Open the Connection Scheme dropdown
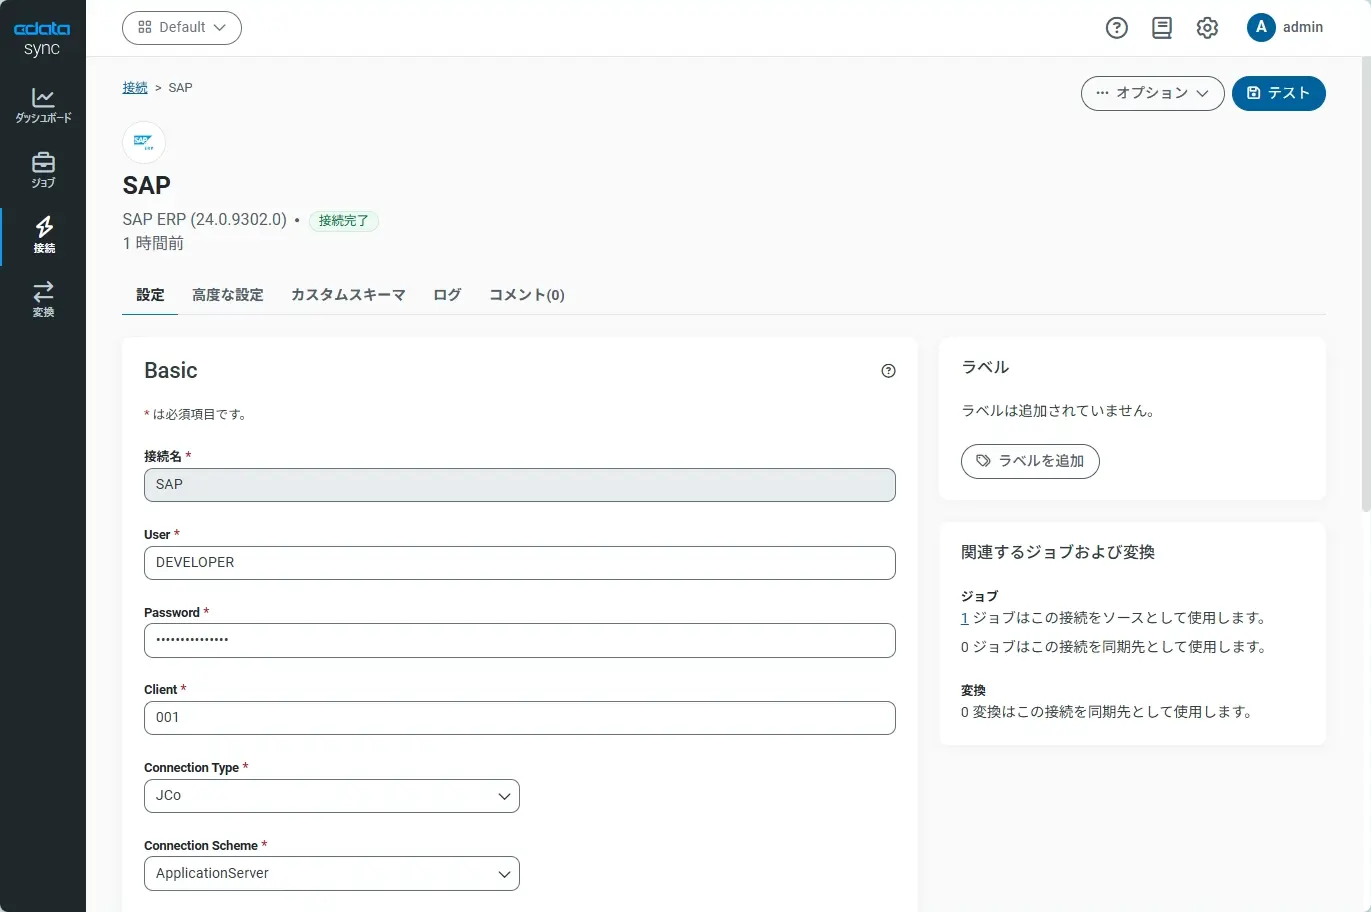Viewport: 1371px width, 912px height. coord(331,873)
